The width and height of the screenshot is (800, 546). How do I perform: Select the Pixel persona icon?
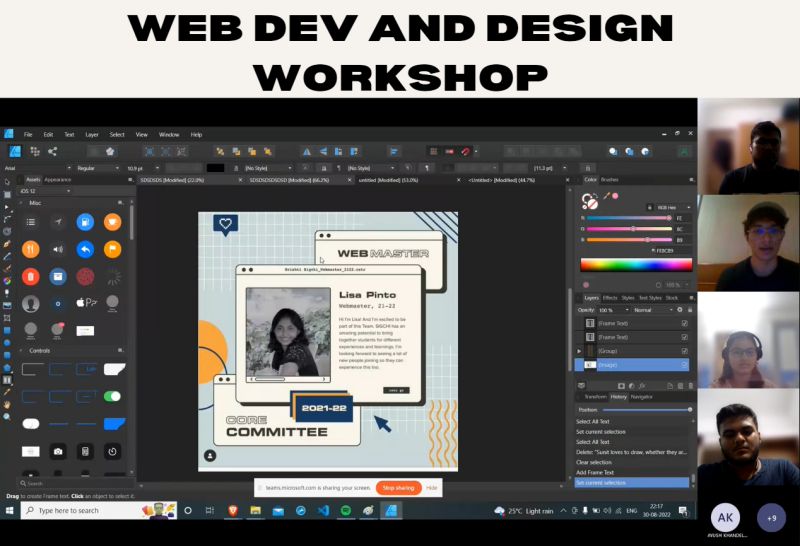pyautogui.click(x=35, y=152)
